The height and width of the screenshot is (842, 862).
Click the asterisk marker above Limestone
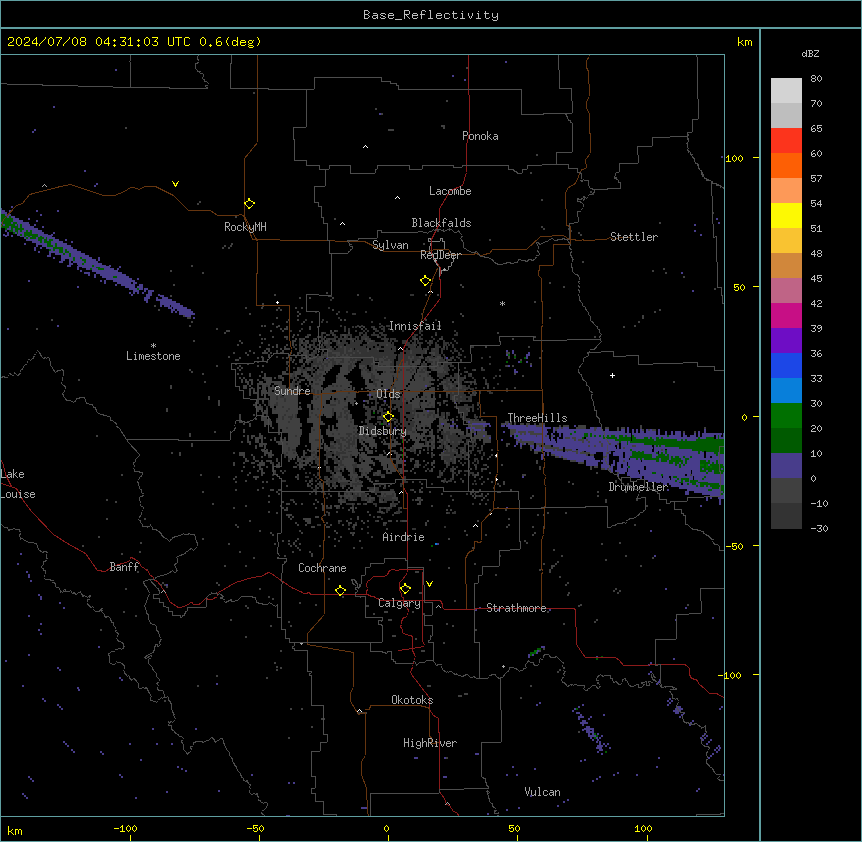tap(153, 346)
